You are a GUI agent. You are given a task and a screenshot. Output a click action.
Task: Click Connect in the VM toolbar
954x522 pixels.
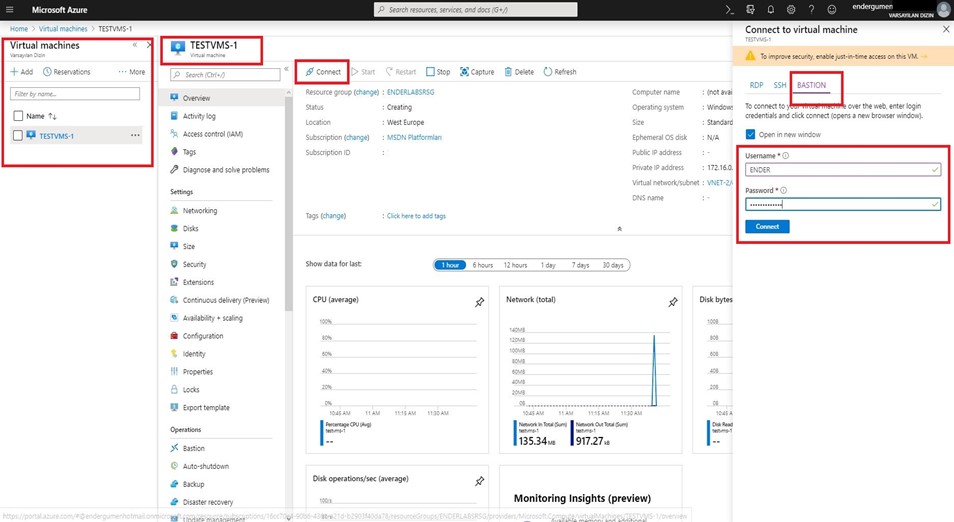point(323,72)
